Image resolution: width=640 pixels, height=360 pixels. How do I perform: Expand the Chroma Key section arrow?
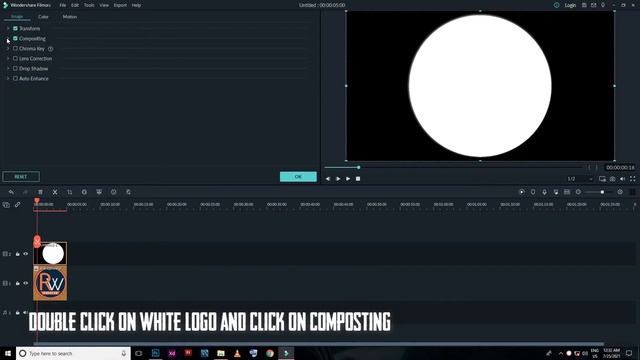8,49
